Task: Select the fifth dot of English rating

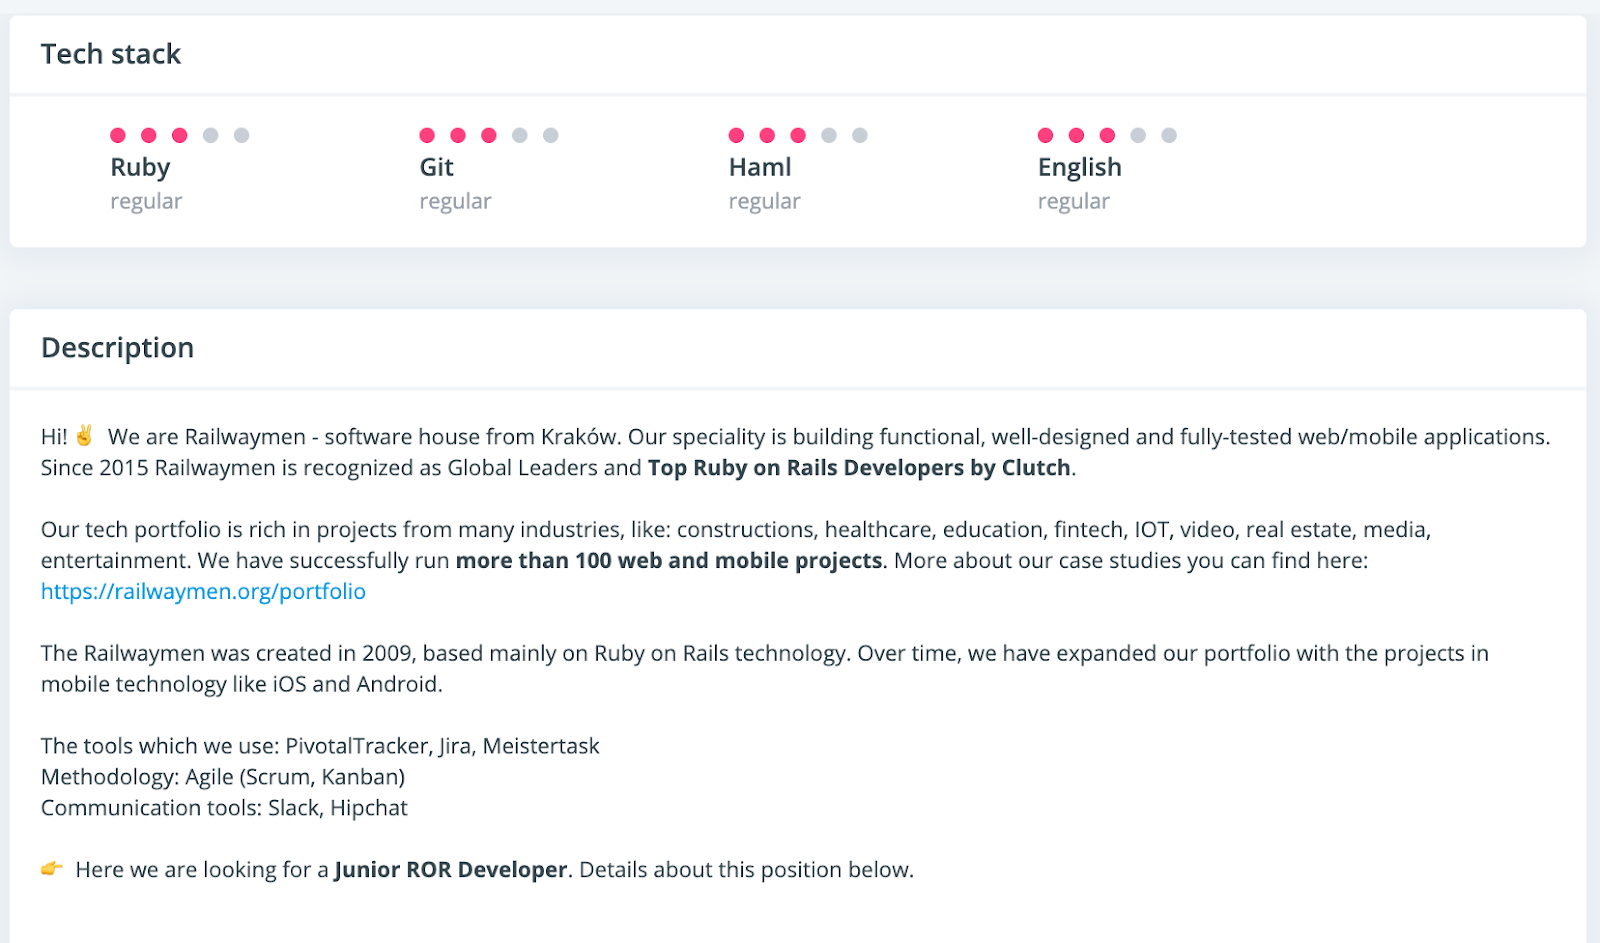Action: coord(1170,135)
